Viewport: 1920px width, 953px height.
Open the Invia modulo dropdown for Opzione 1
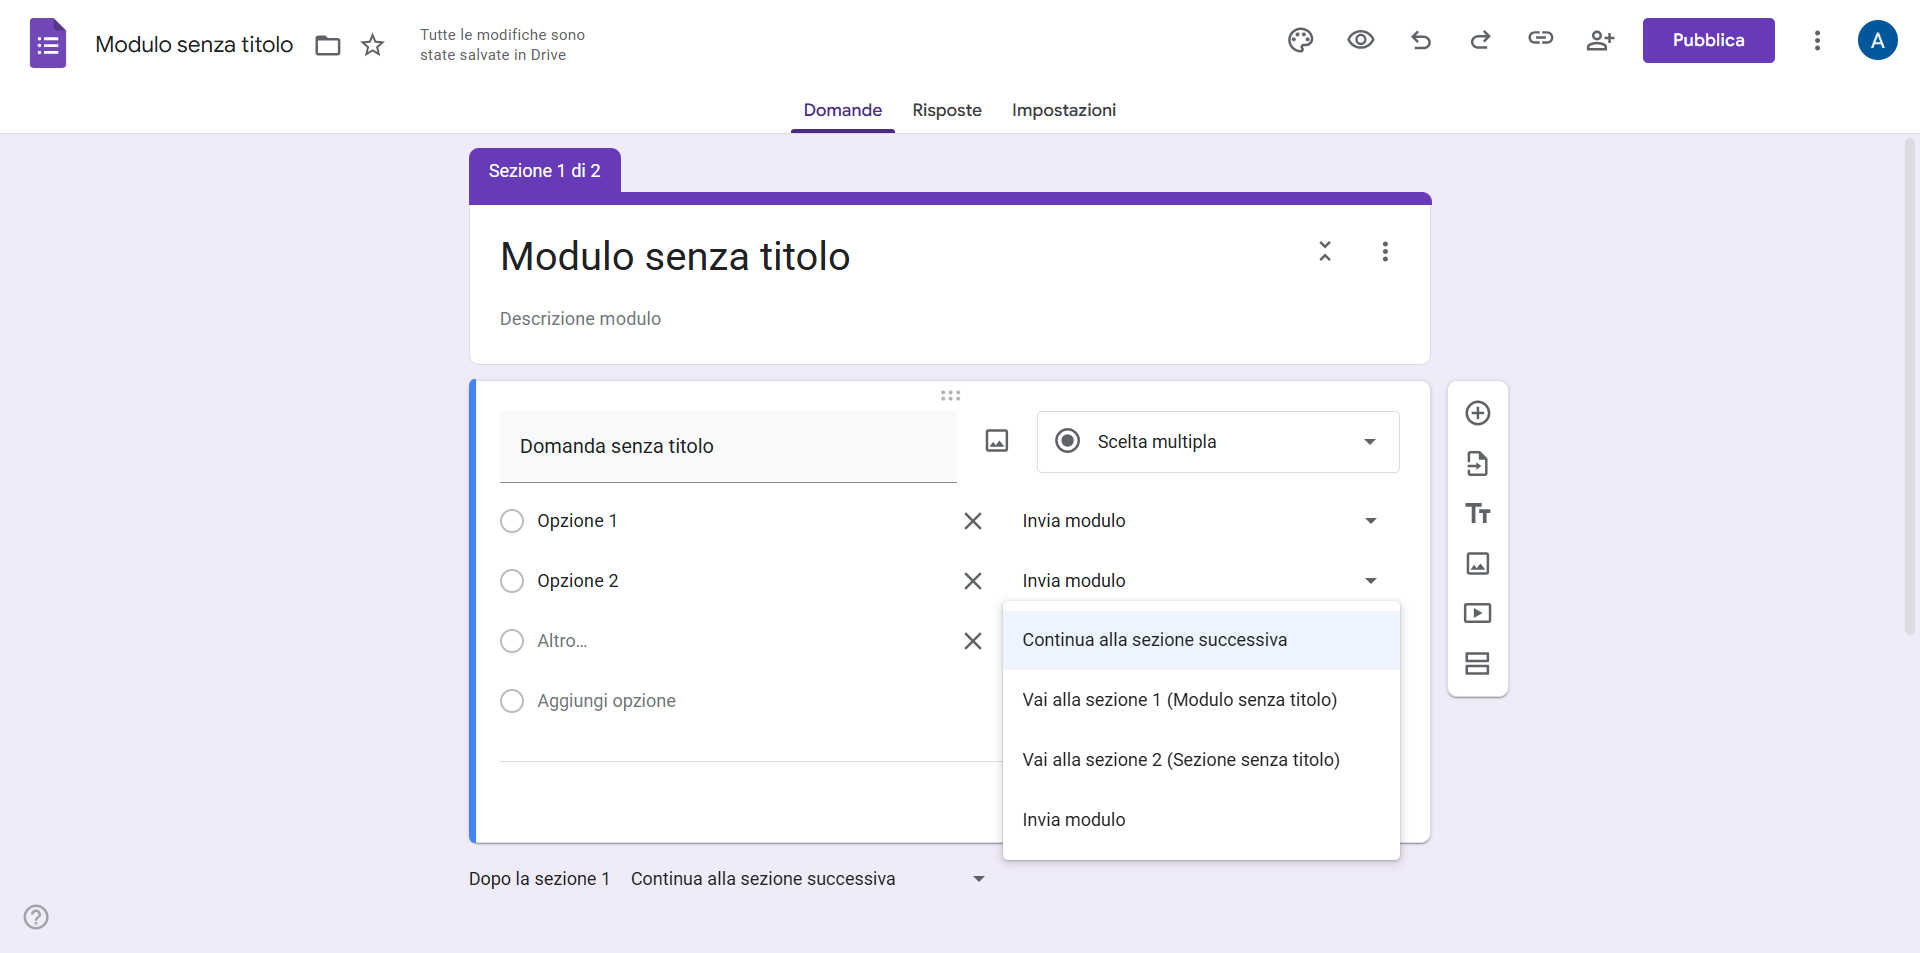(x=1200, y=521)
